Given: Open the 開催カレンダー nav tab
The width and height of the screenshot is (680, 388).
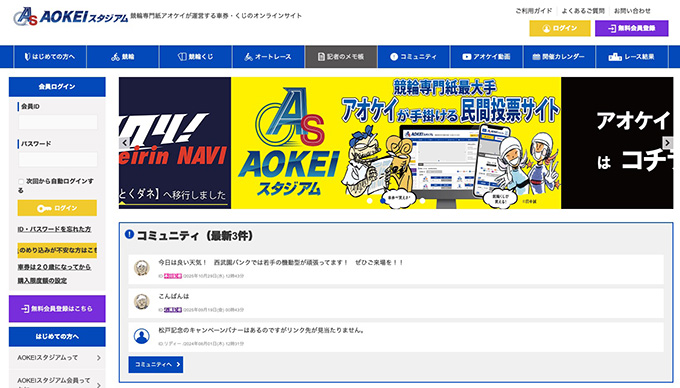Looking at the screenshot, I should tap(559, 57).
